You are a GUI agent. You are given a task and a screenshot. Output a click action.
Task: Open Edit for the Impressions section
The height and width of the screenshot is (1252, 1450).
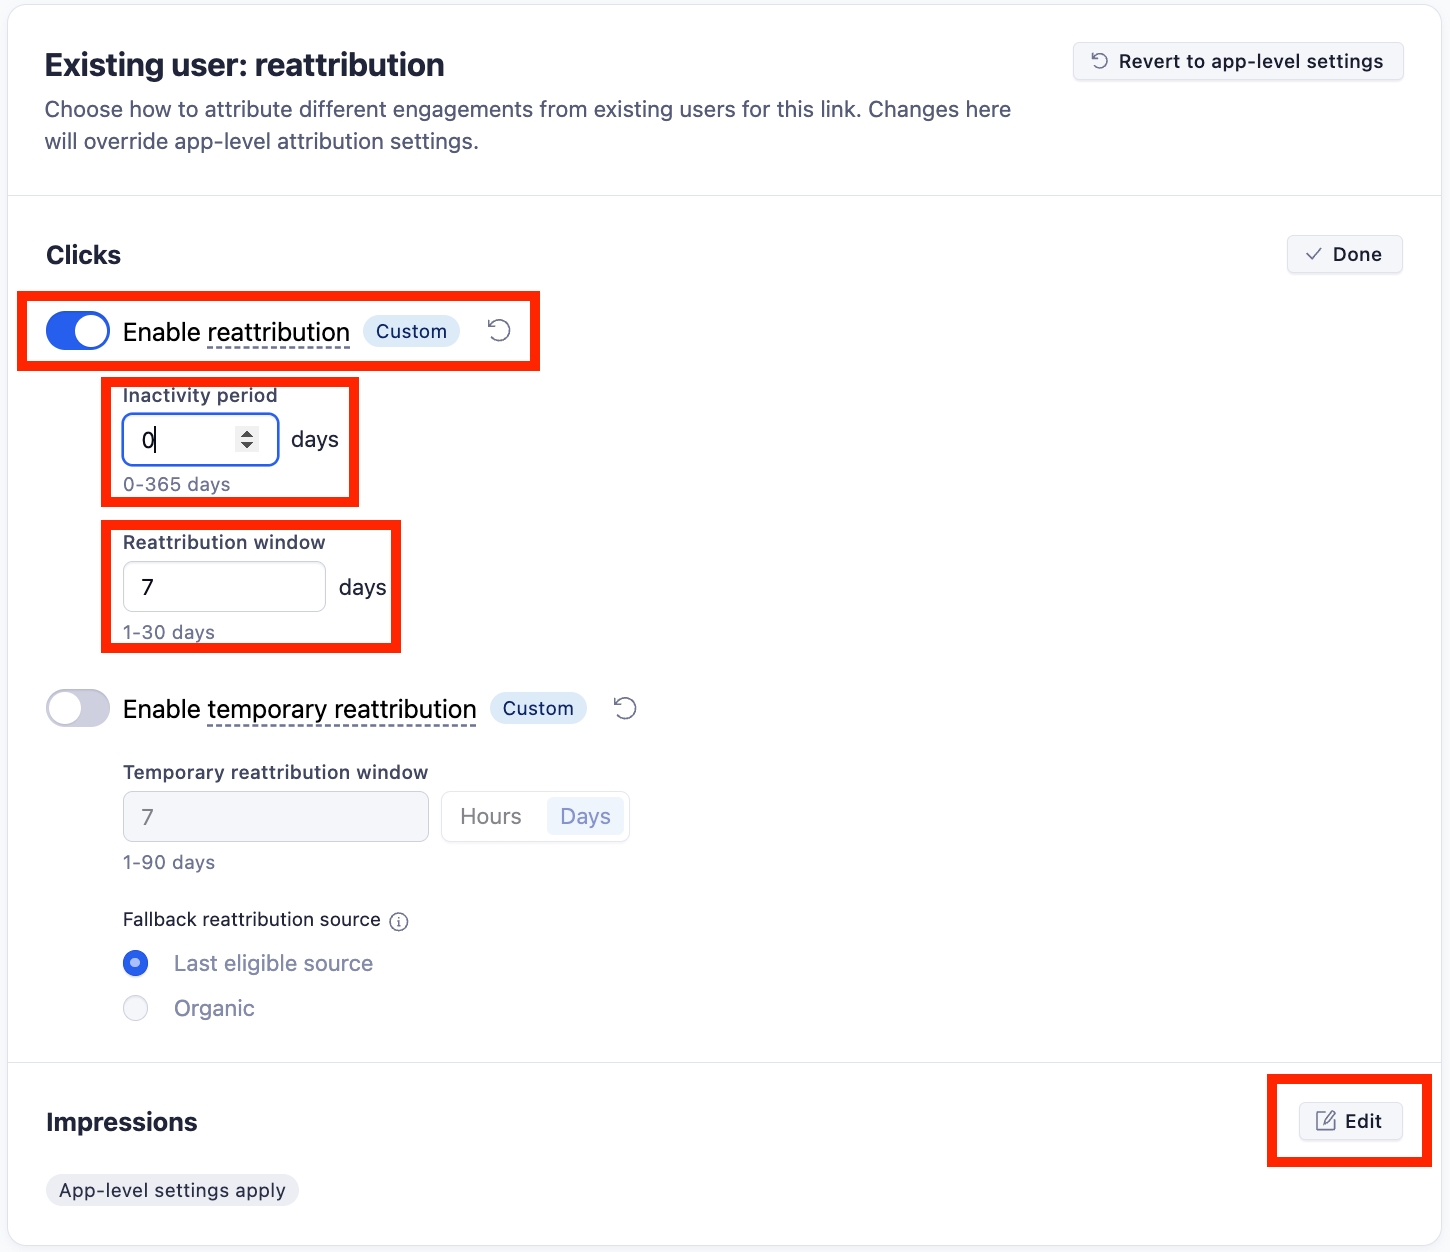pos(1350,1121)
